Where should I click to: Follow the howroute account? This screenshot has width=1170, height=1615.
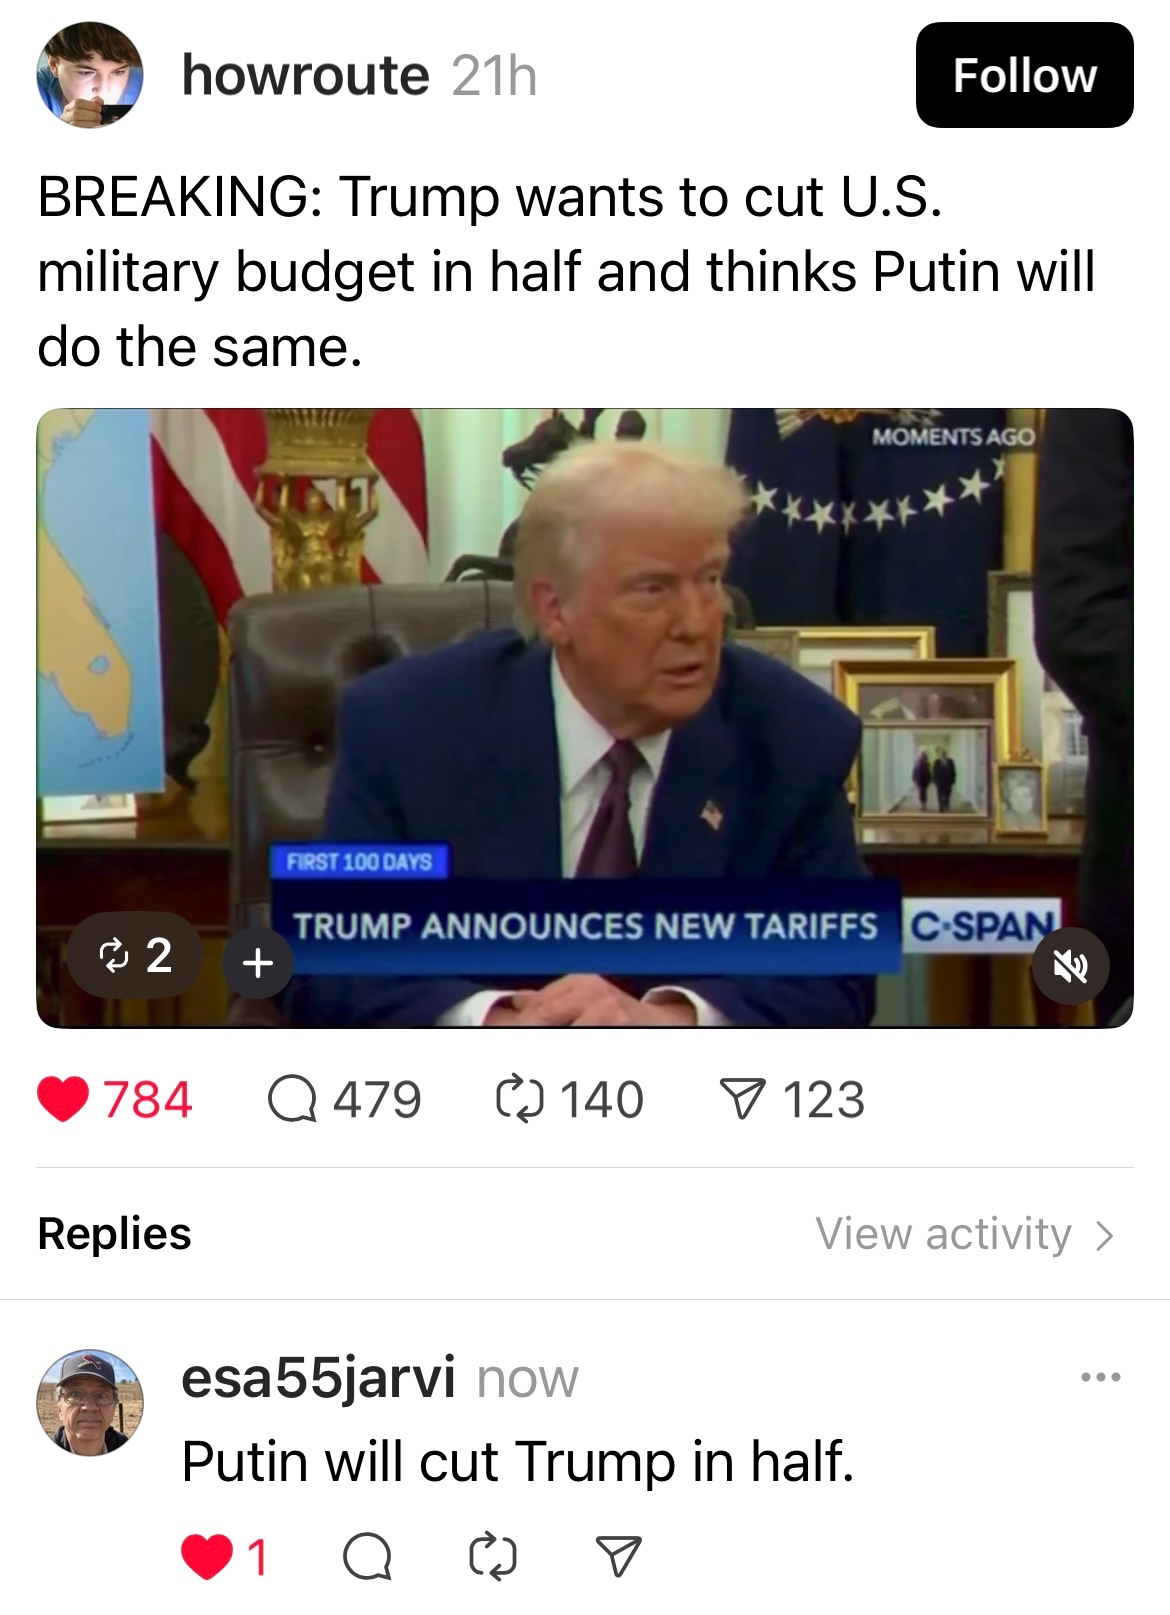(x=1024, y=75)
